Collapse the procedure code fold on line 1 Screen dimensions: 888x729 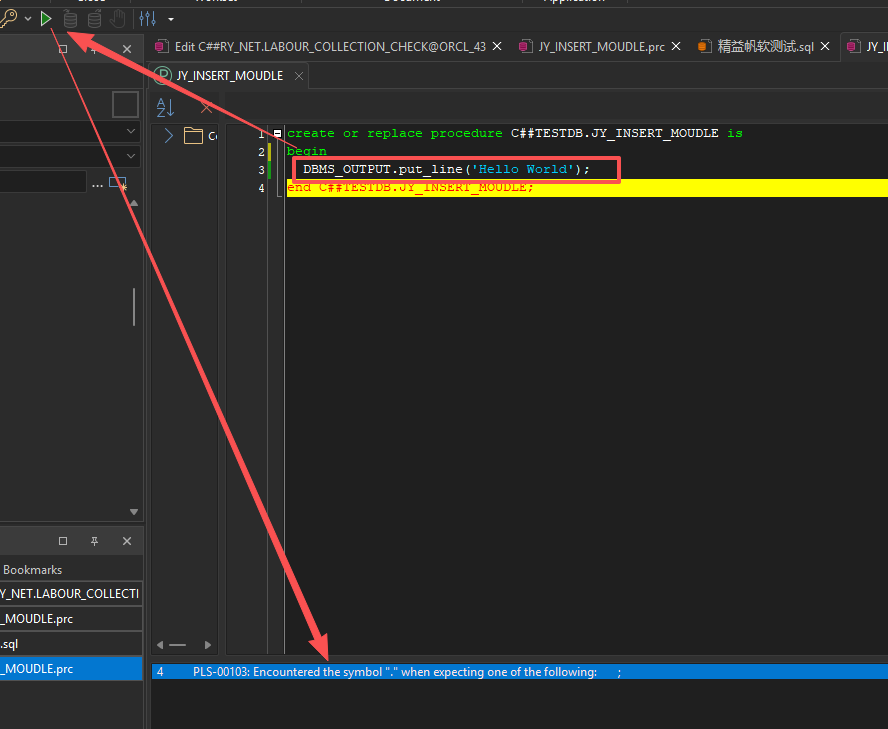278,134
